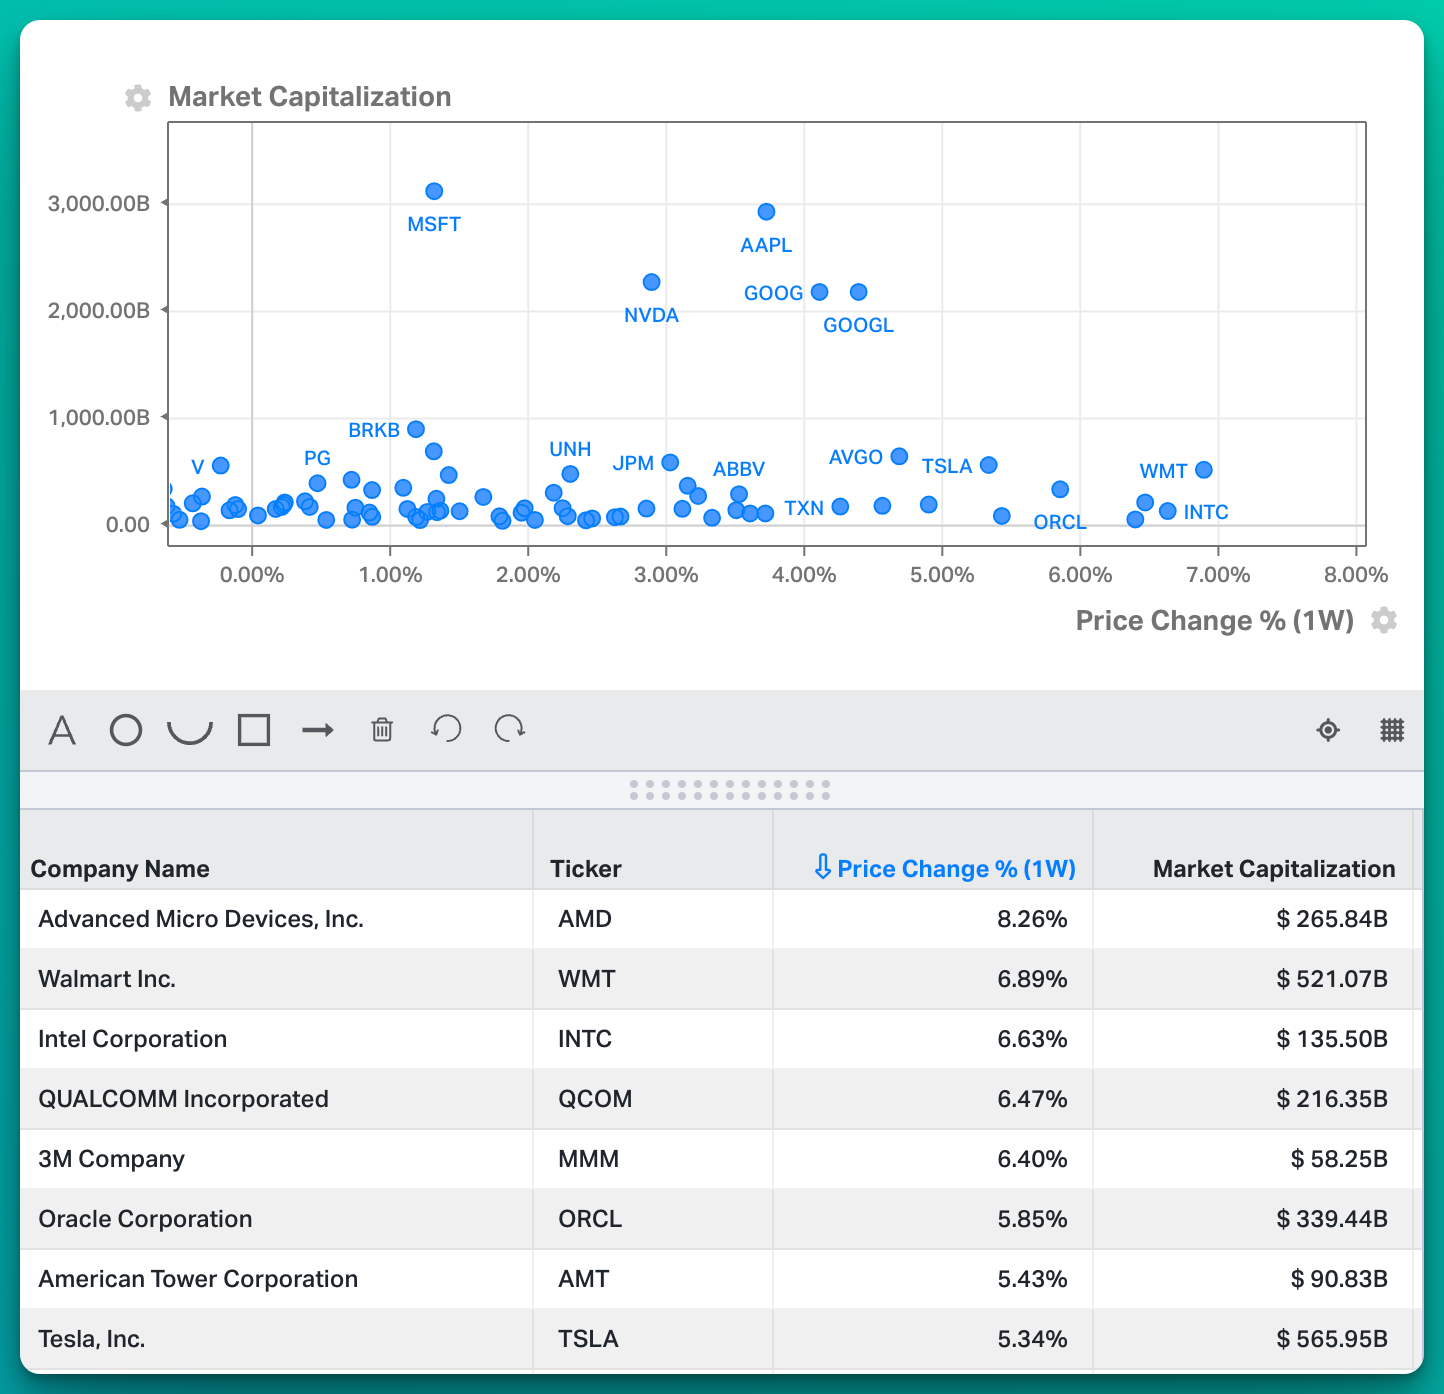Click the ORCL data point

coord(1060,489)
